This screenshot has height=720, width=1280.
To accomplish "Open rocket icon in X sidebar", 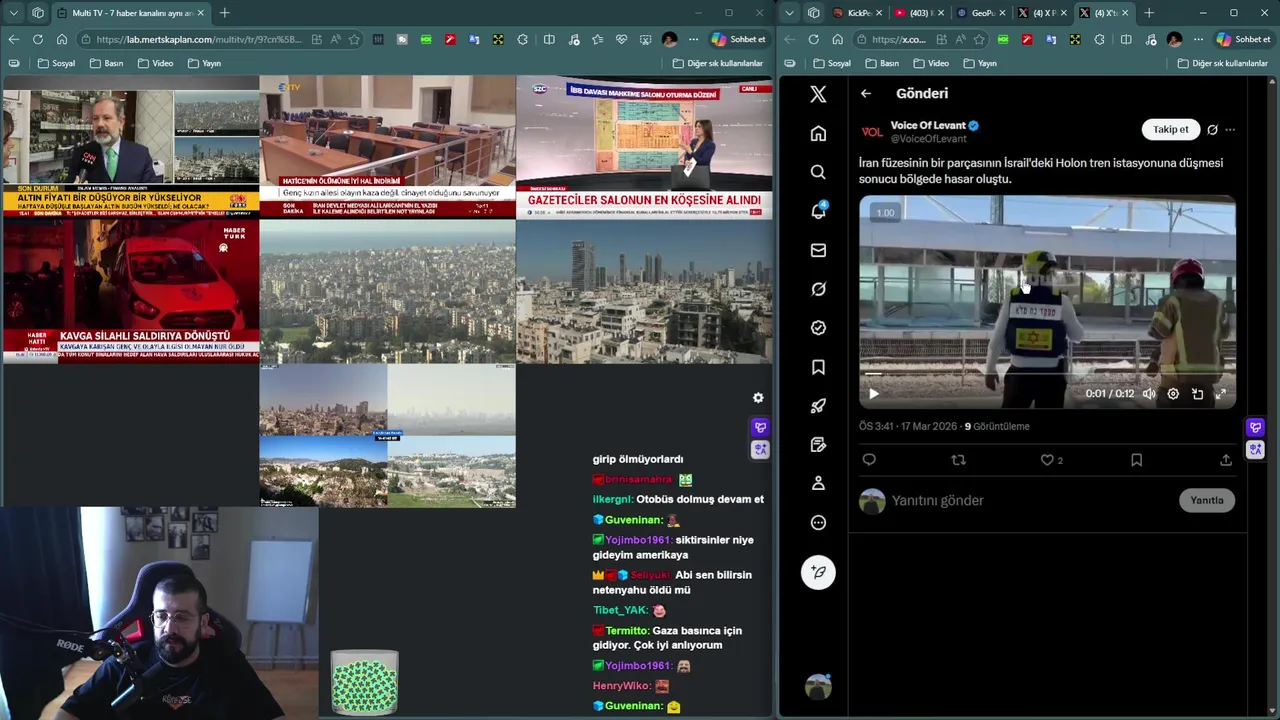I will coord(818,406).
